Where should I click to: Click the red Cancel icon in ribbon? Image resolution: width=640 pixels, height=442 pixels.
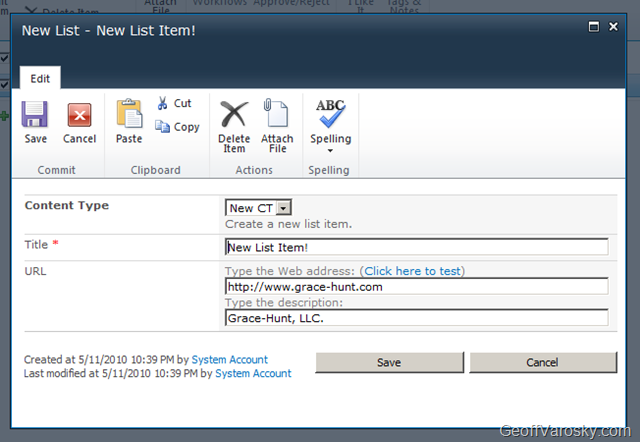[x=79, y=114]
